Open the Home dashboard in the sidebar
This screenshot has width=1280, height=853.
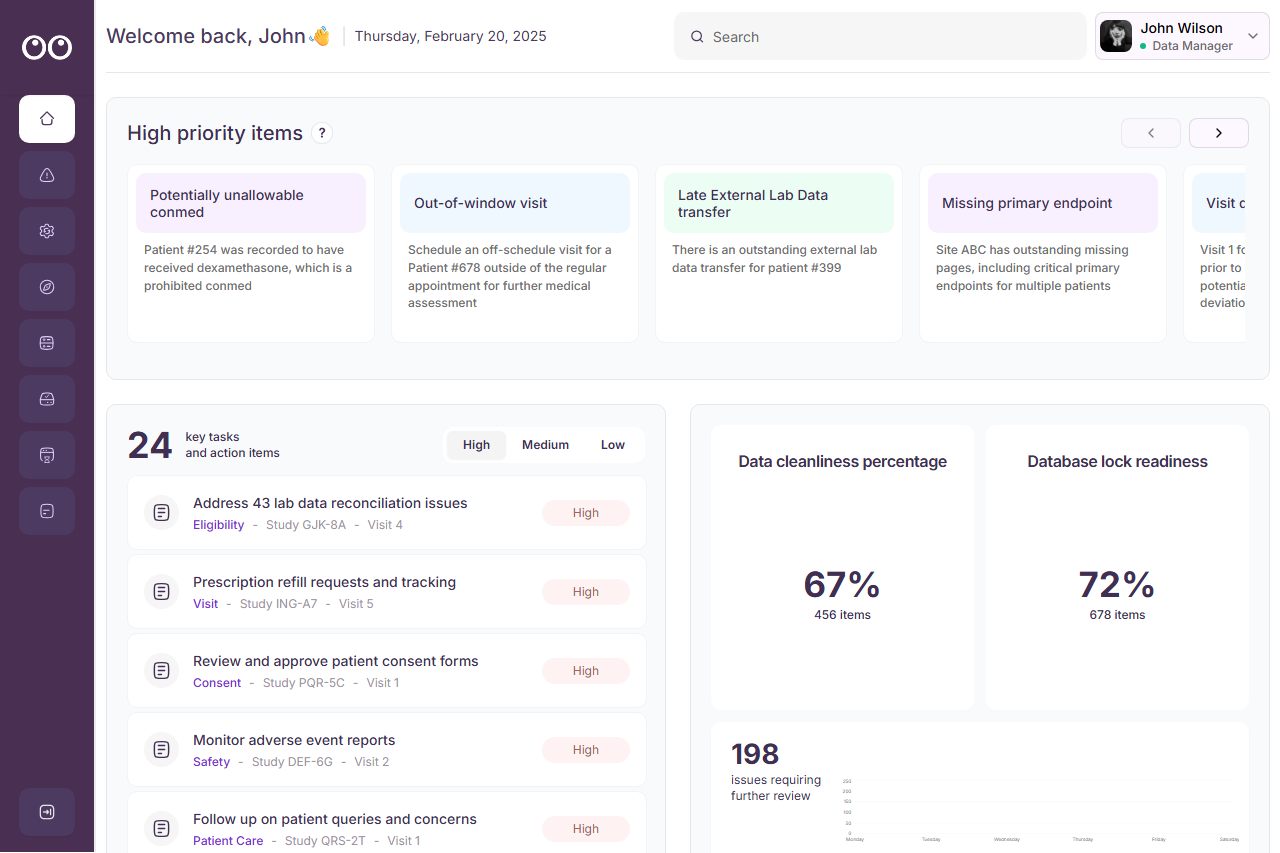[47, 119]
